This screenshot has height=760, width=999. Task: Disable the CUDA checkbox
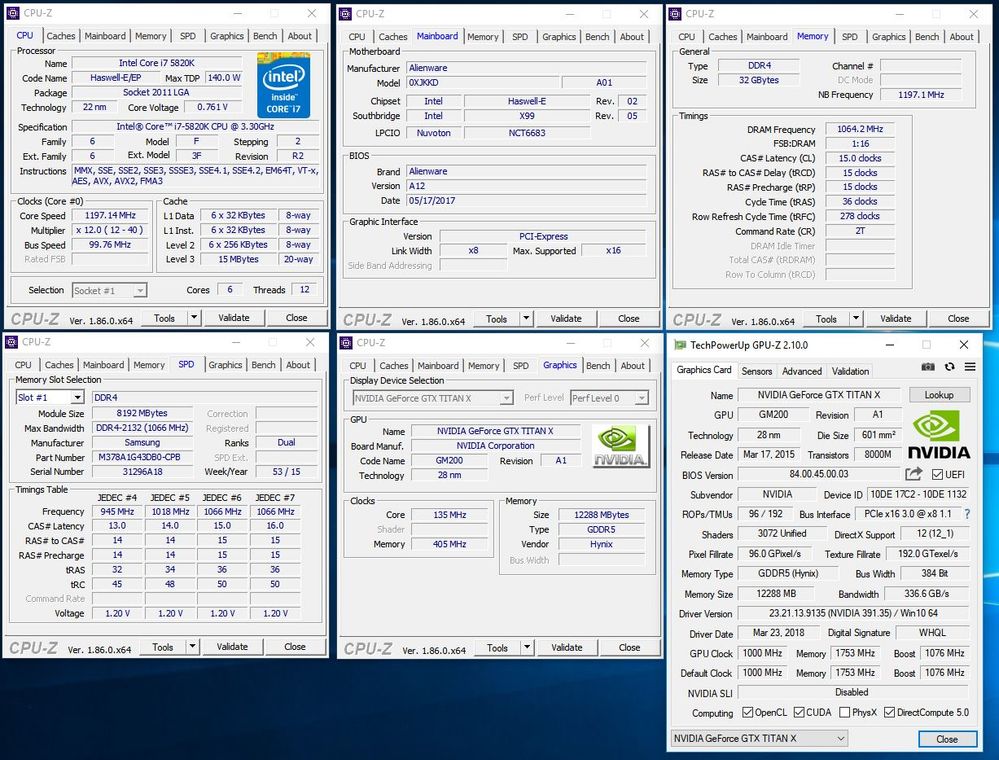(798, 712)
